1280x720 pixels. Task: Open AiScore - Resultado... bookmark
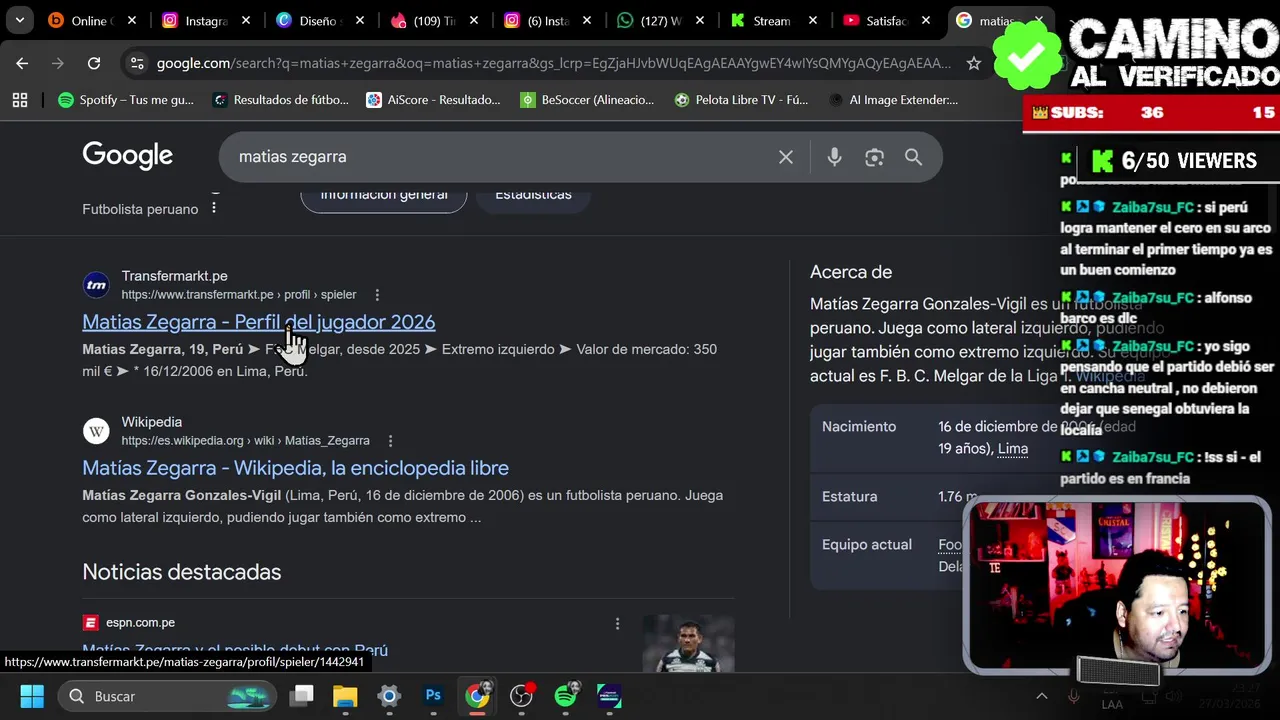point(433,100)
